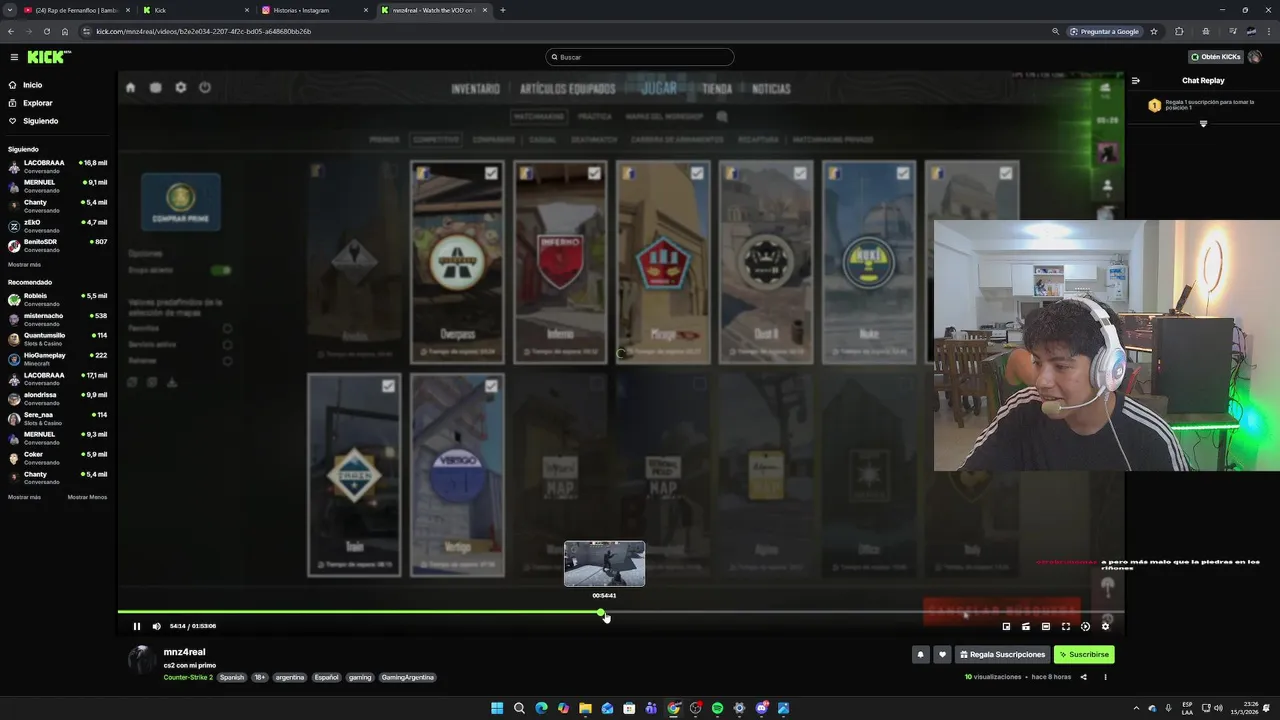Click the address bar URL

(x=204, y=31)
